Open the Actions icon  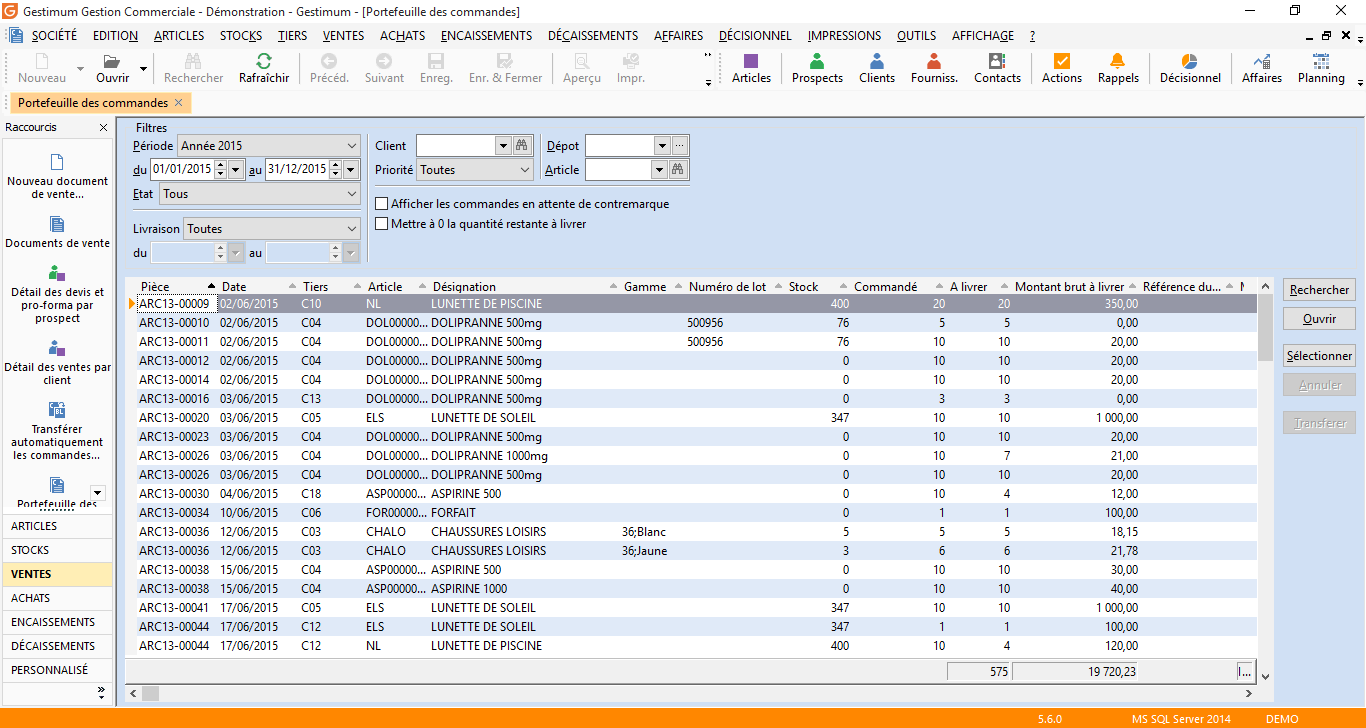tap(1062, 61)
